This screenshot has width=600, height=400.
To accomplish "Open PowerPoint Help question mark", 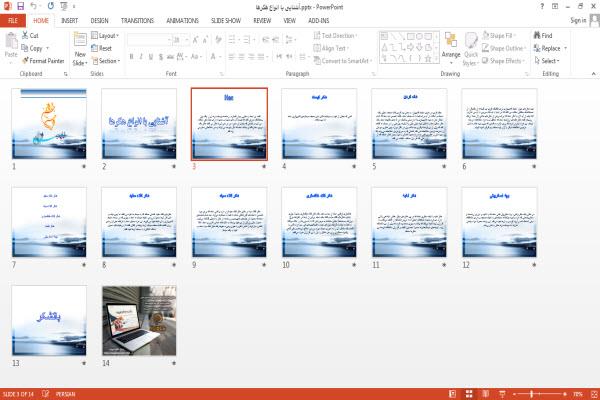I will click(542, 7).
